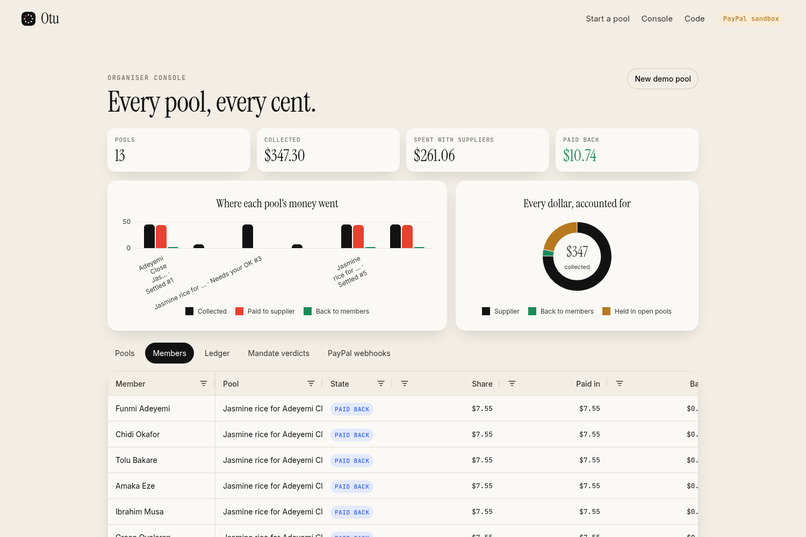
Task: Go to the Console link
Action: point(657,18)
